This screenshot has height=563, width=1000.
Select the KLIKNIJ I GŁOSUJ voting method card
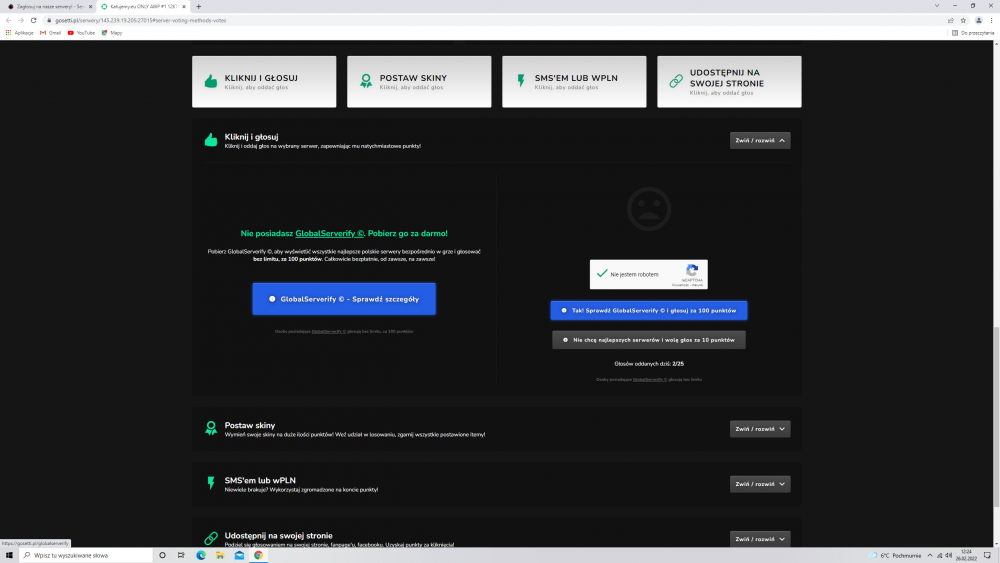[x=264, y=82]
